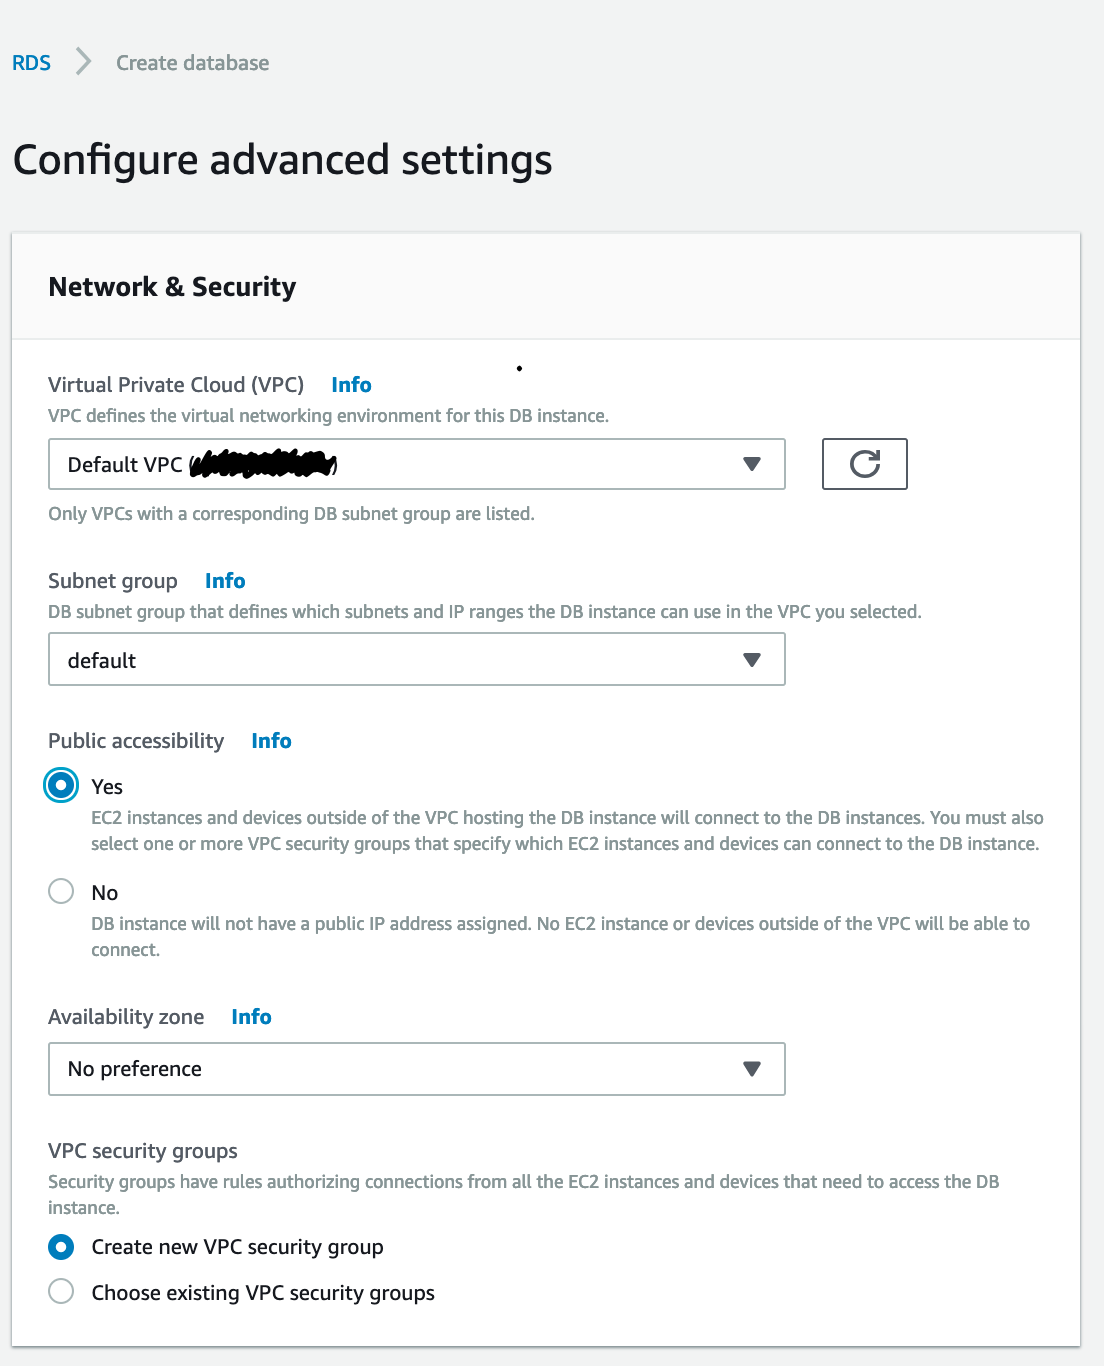This screenshot has width=1104, height=1366.
Task: Choose existing VPC security groups option
Action: point(61,1291)
